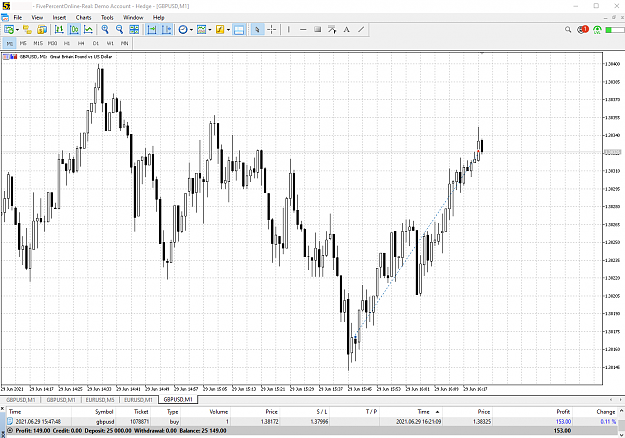Screen dimensions: 625x438
Task: Switch timeframe to M1
Action: (10, 43)
